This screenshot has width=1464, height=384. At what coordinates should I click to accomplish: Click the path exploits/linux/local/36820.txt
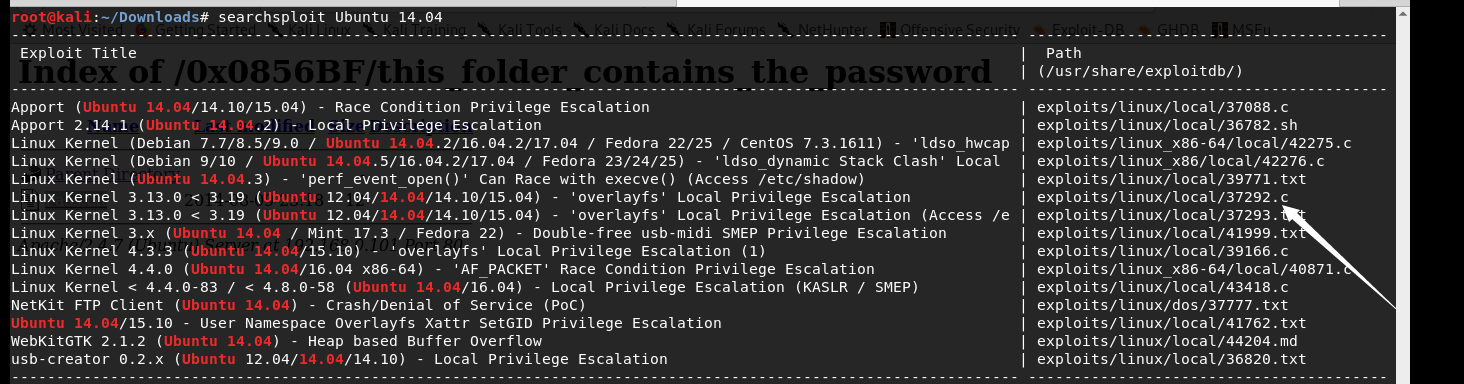[x=1171, y=359]
